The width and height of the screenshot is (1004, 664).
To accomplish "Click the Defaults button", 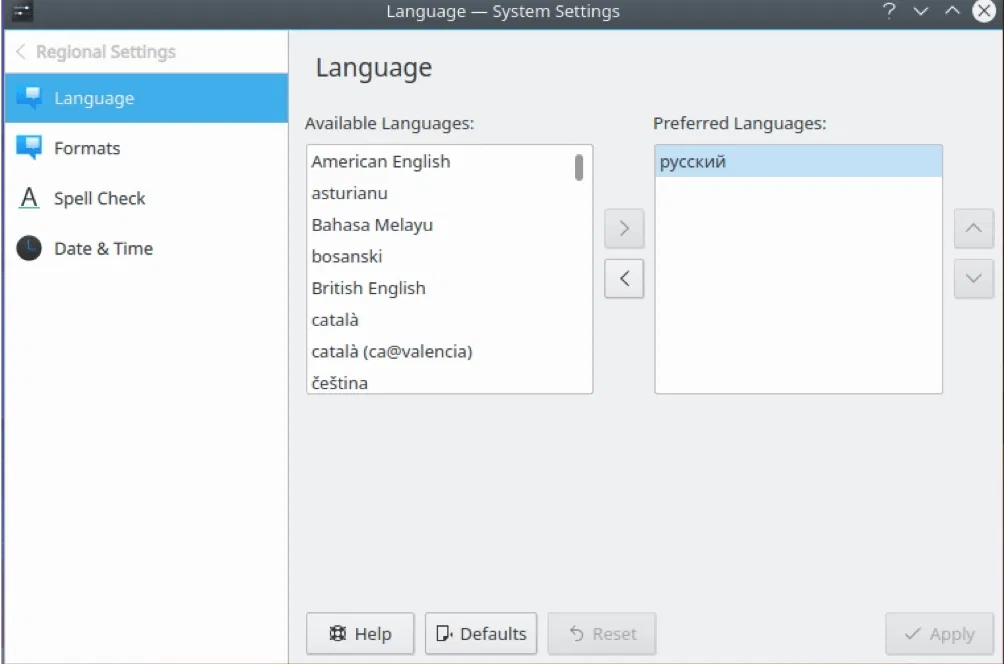I will [481, 634].
